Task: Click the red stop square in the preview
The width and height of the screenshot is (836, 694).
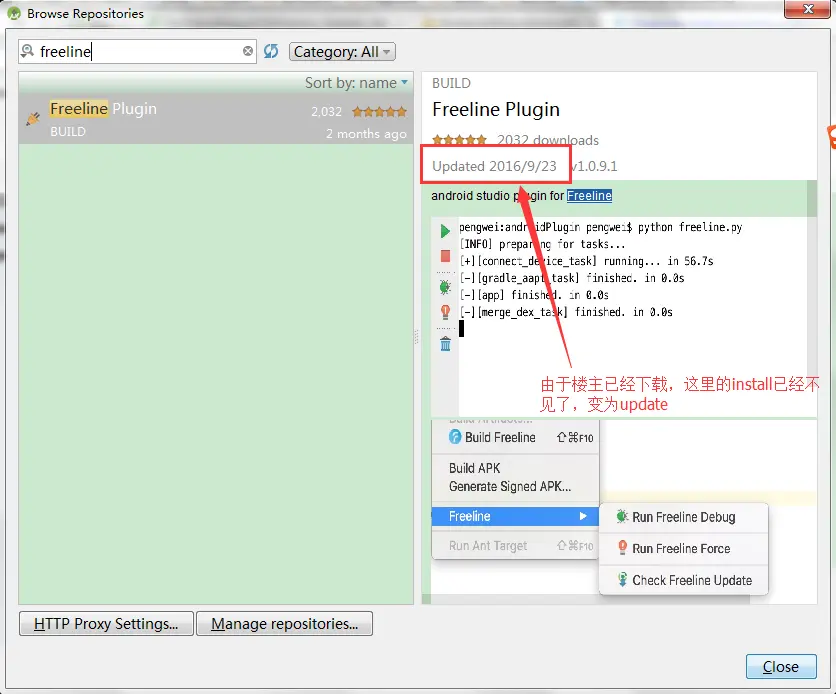Action: point(445,256)
